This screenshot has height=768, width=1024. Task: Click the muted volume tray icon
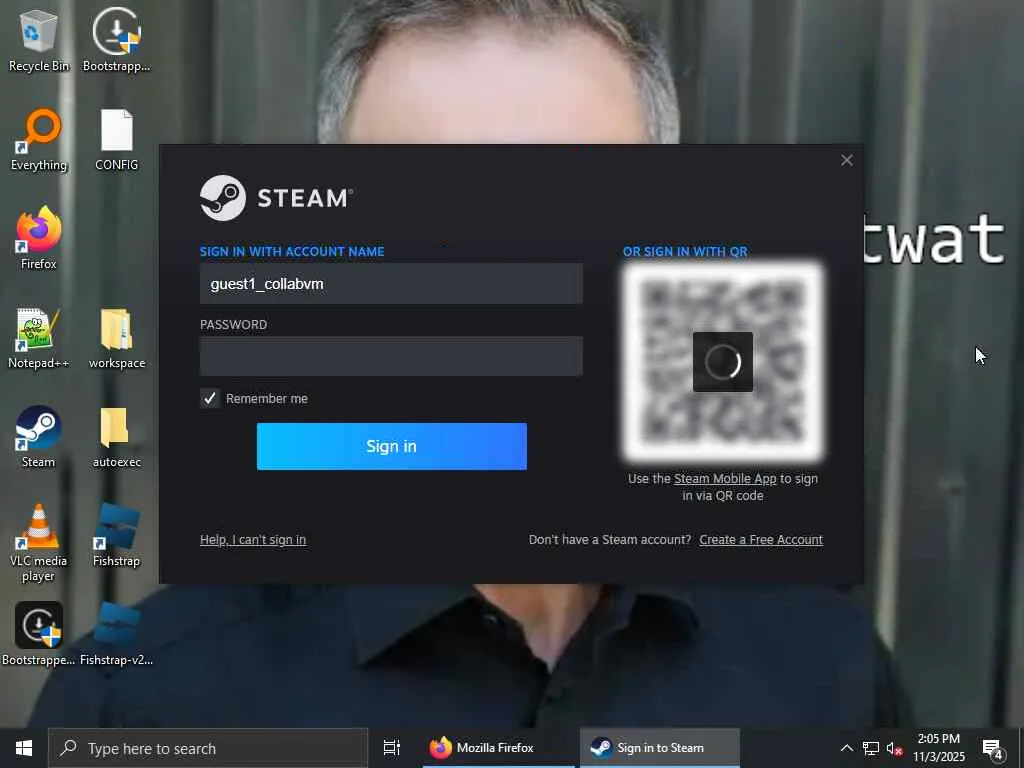click(895, 748)
